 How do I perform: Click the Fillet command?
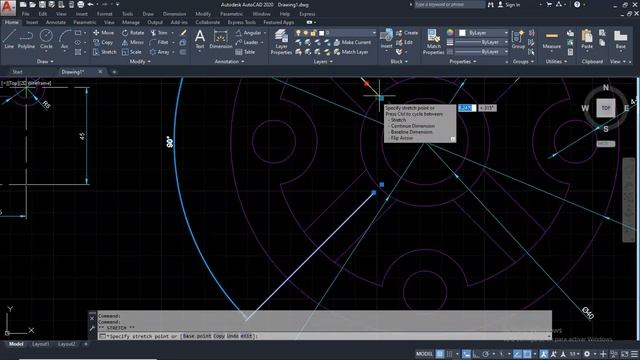click(159, 42)
